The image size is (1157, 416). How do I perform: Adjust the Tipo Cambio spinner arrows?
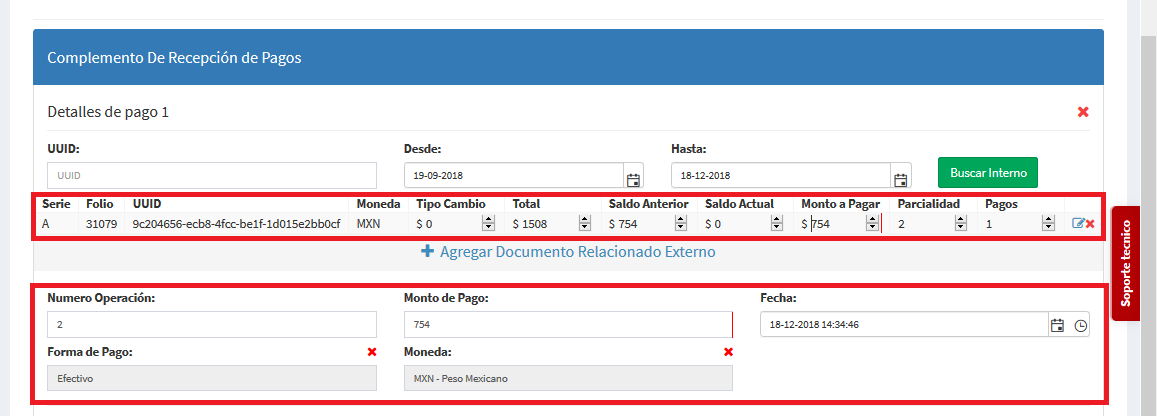(488, 224)
